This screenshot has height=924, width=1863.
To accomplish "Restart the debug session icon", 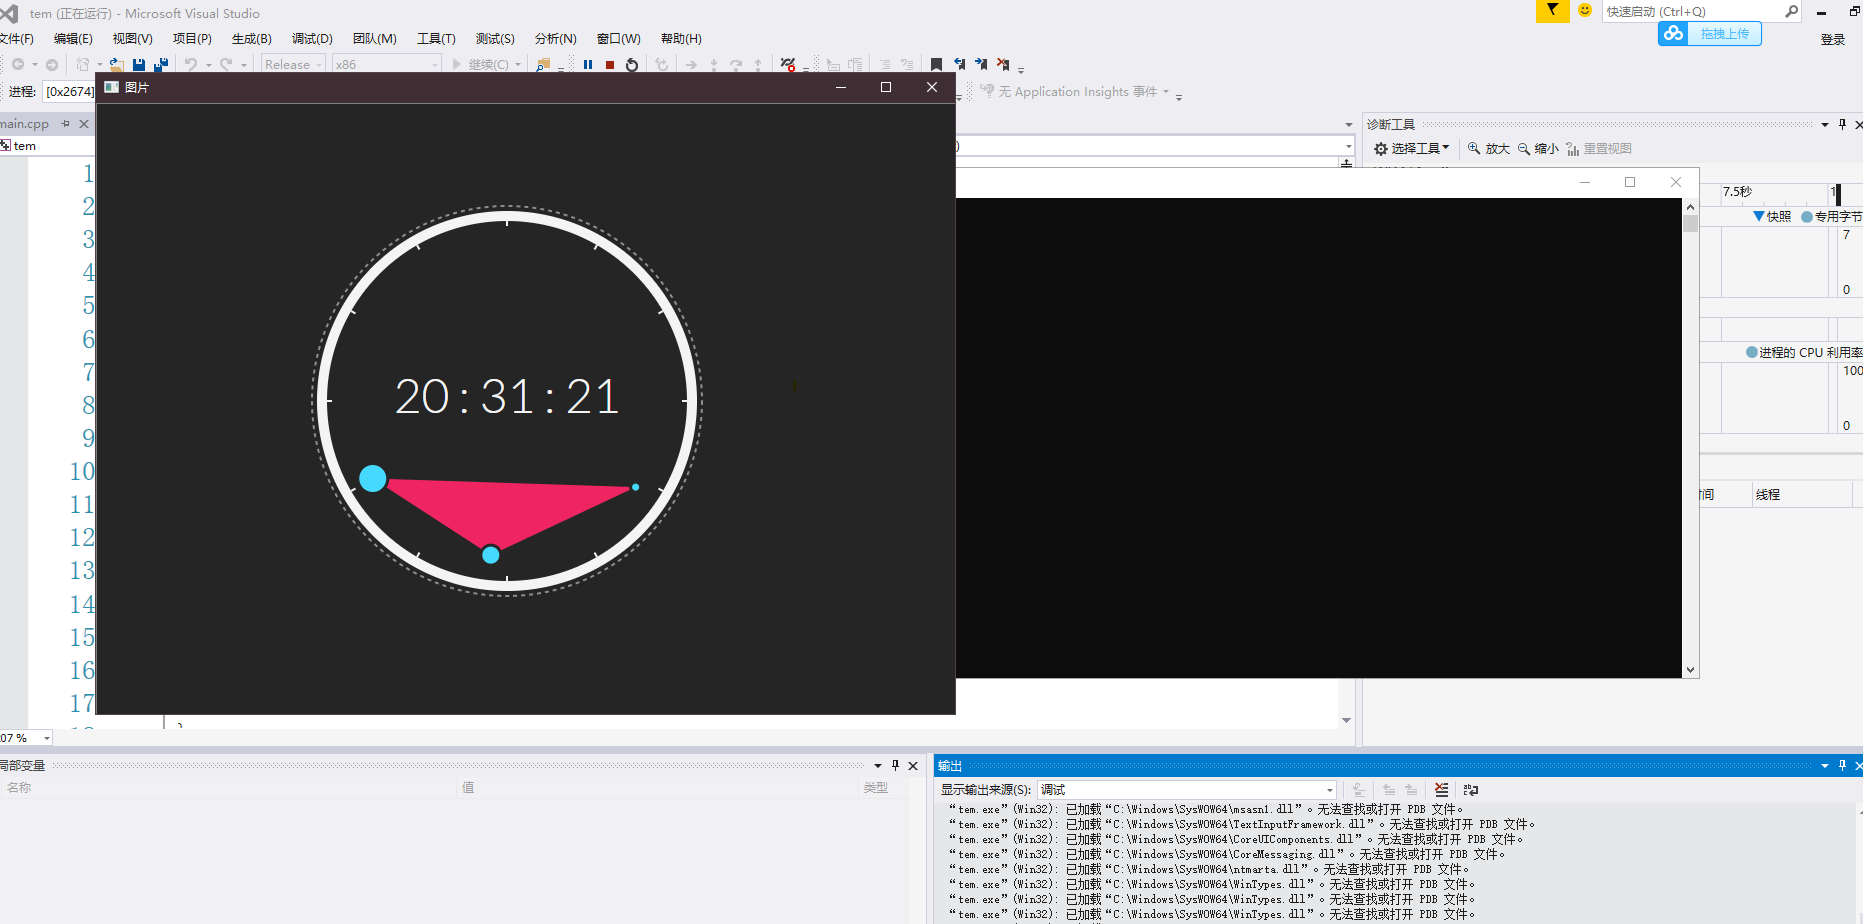I will pyautogui.click(x=632, y=64).
